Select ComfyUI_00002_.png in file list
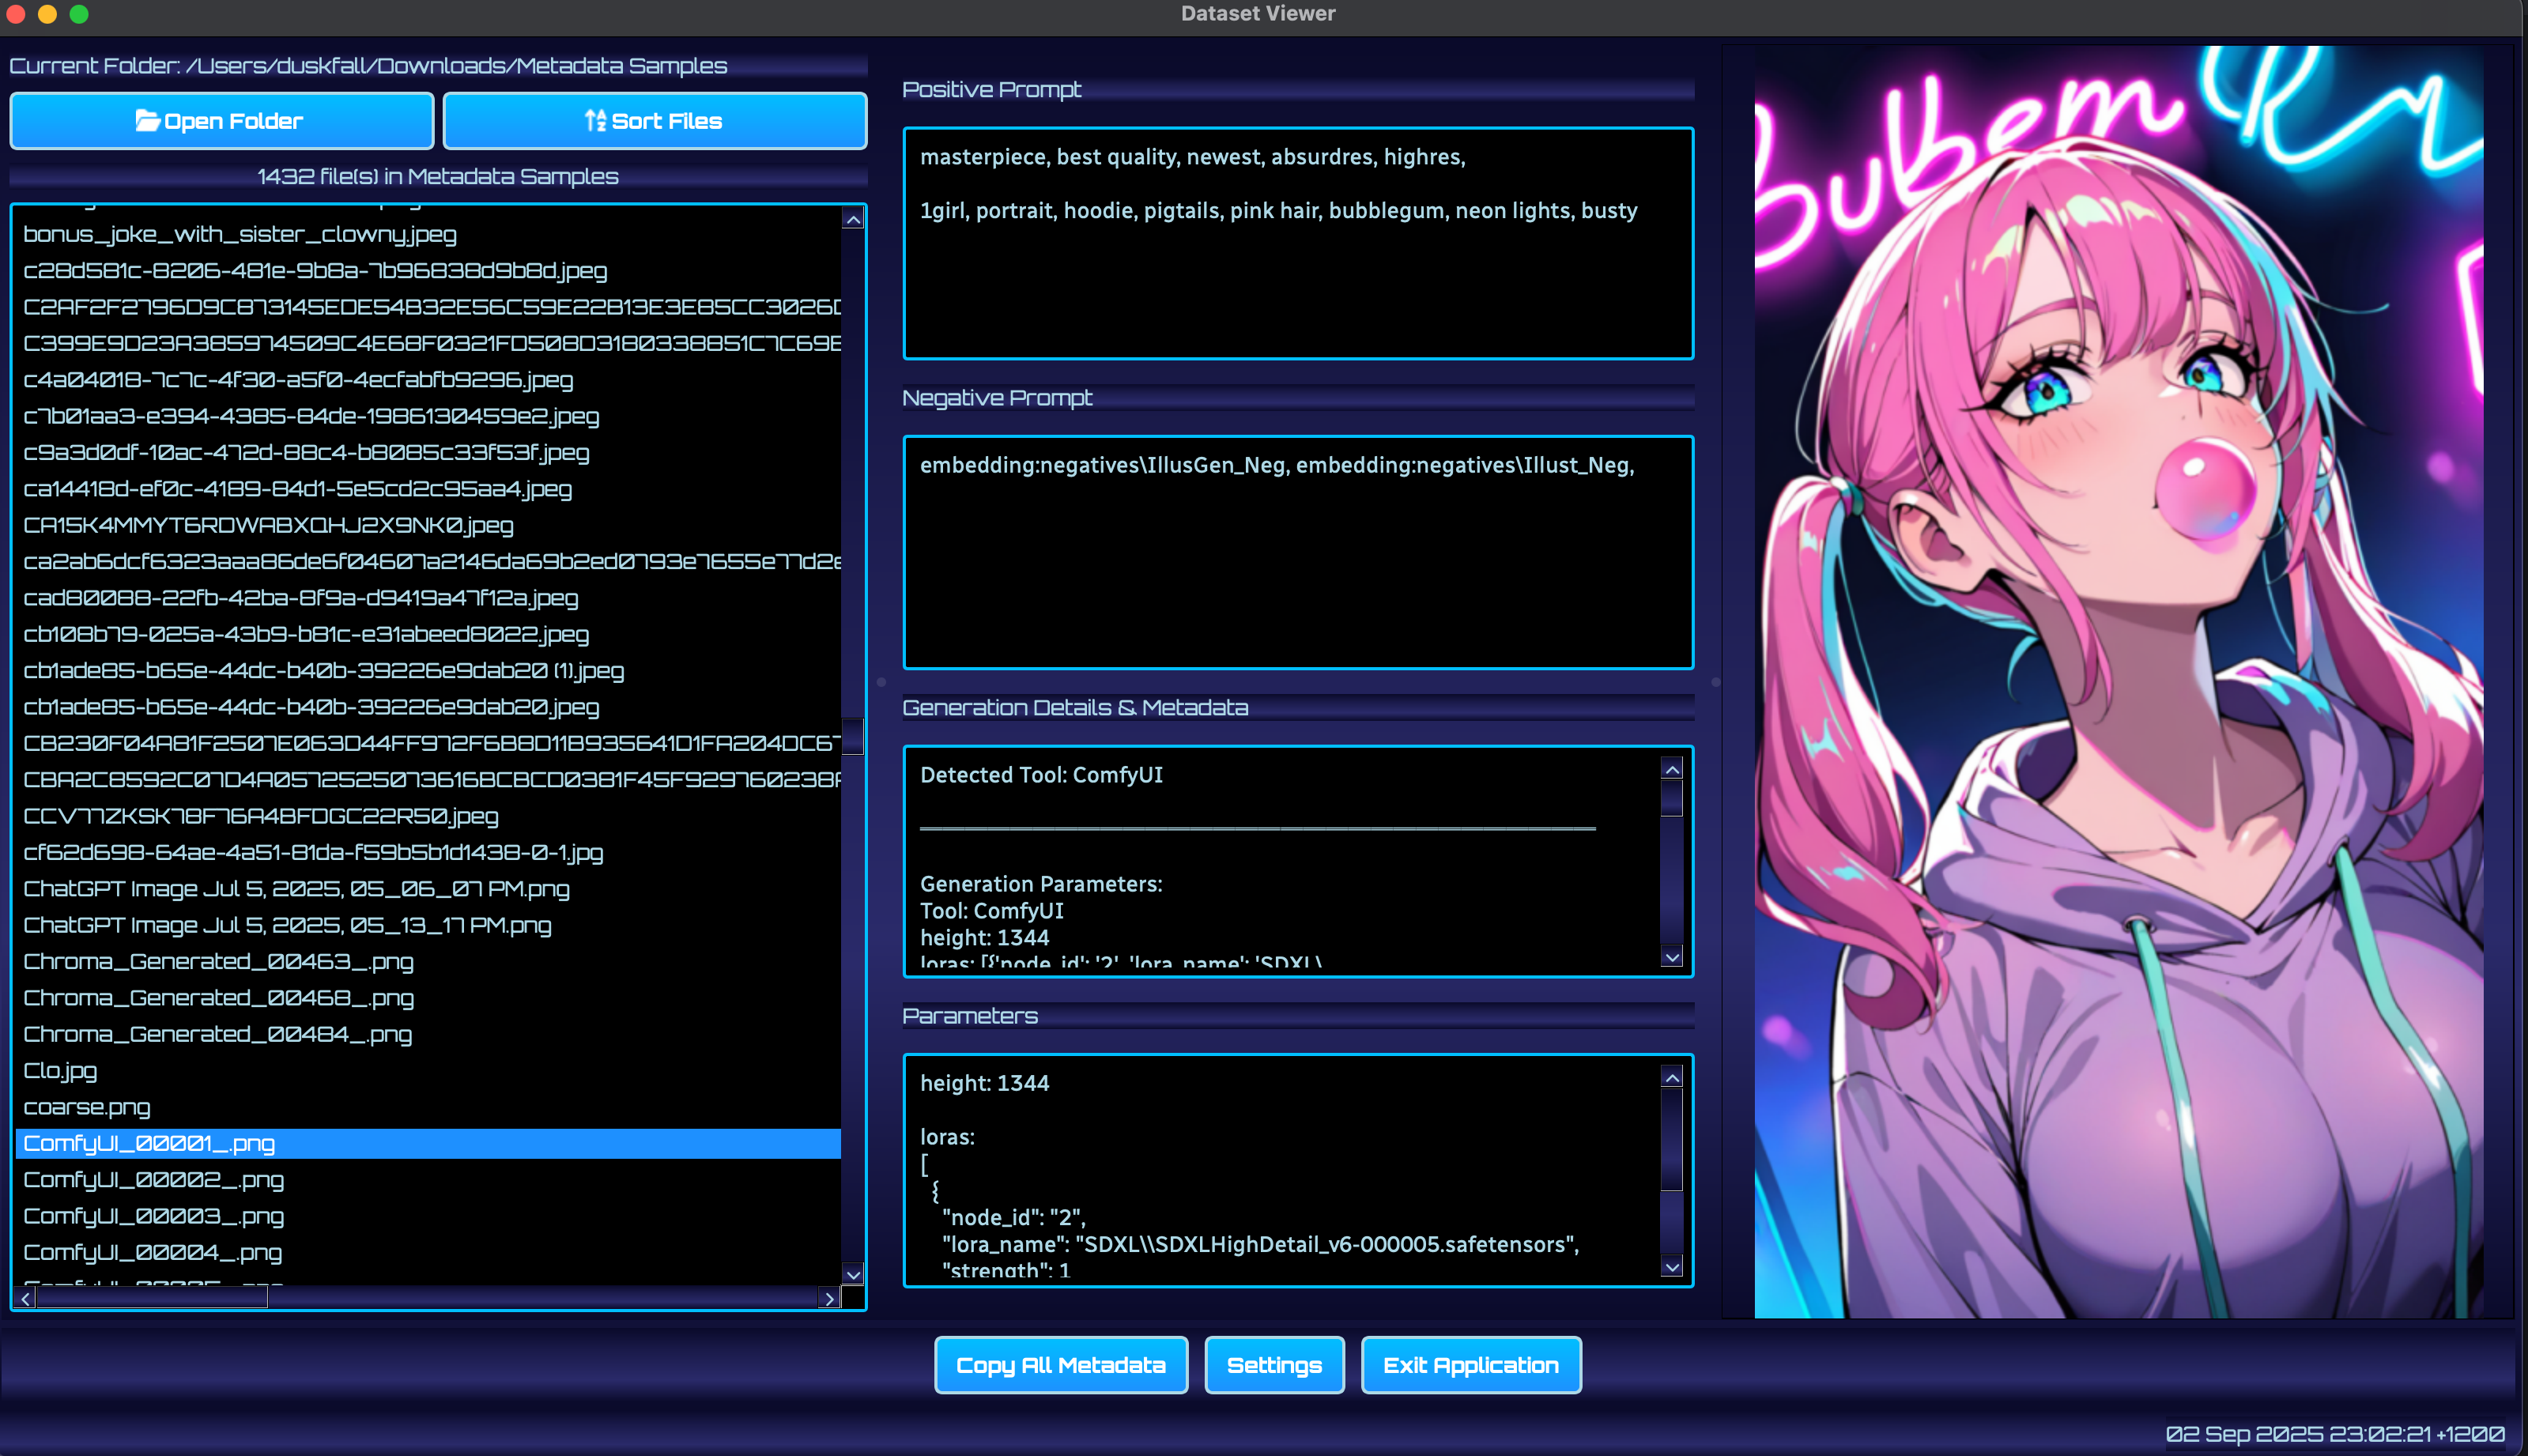The image size is (2528, 1456). point(153,1180)
